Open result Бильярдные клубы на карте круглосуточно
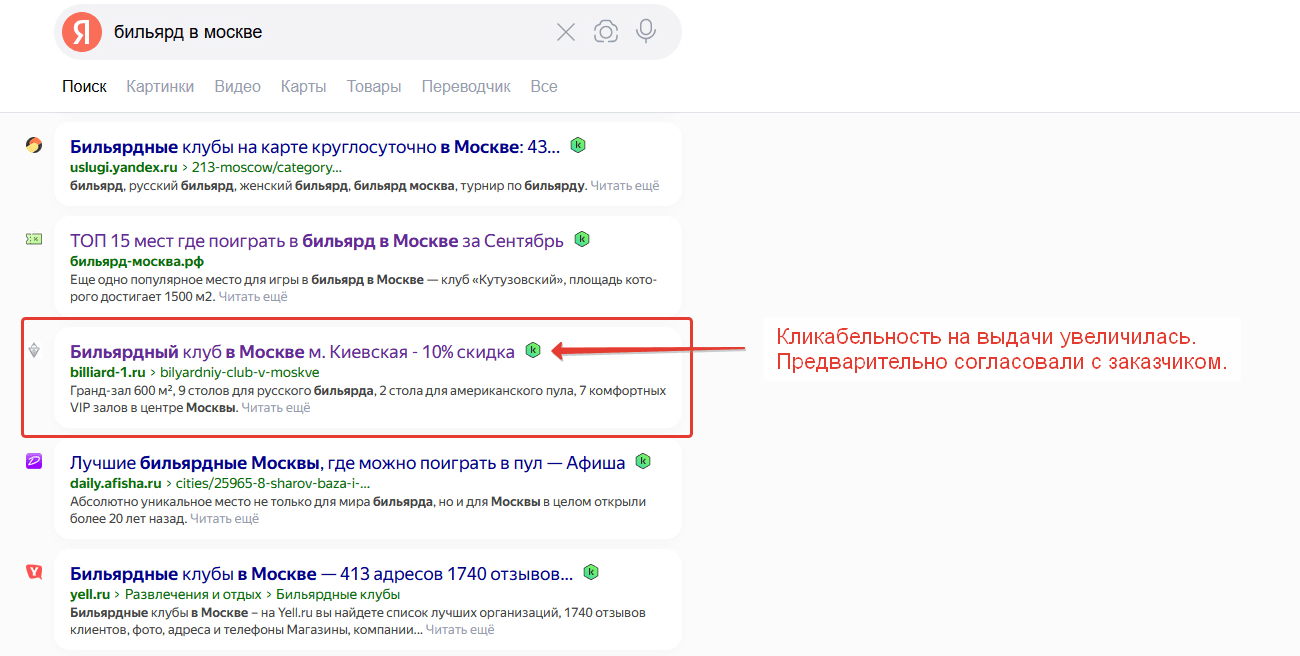1300x656 pixels. pyautogui.click(x=315, y=146)
